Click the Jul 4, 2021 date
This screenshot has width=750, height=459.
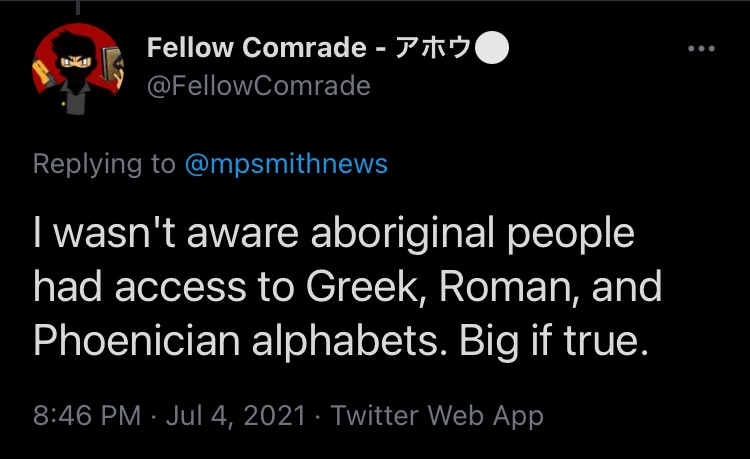(235, 415)
